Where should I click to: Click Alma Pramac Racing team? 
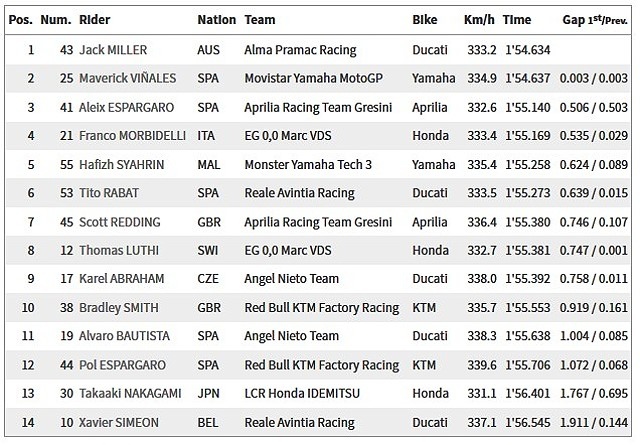pos(301,49)
